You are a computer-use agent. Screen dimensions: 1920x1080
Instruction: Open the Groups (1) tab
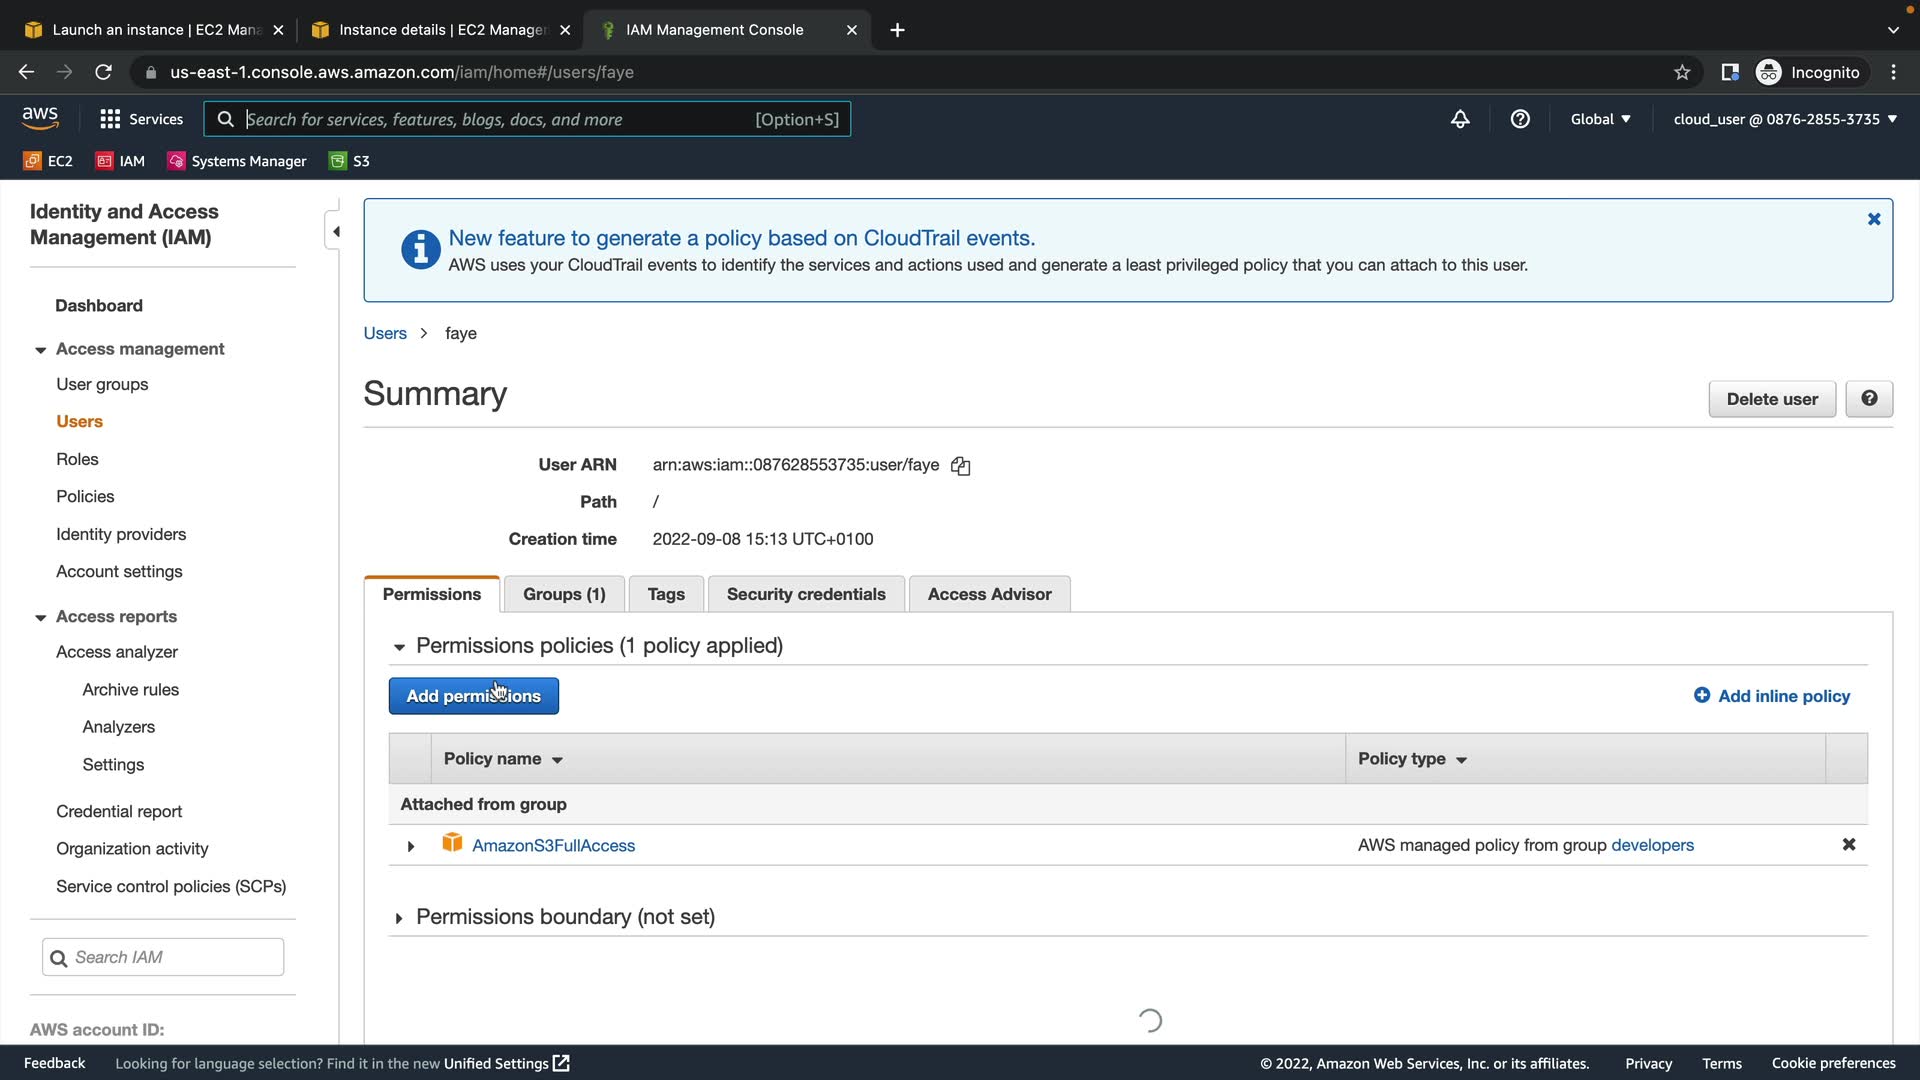[x=564, y=594]
